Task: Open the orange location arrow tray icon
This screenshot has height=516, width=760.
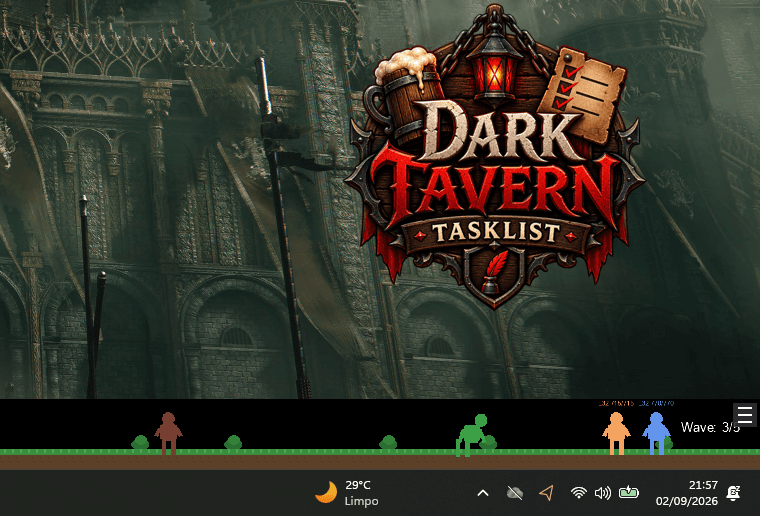Action: click(547, 493)
